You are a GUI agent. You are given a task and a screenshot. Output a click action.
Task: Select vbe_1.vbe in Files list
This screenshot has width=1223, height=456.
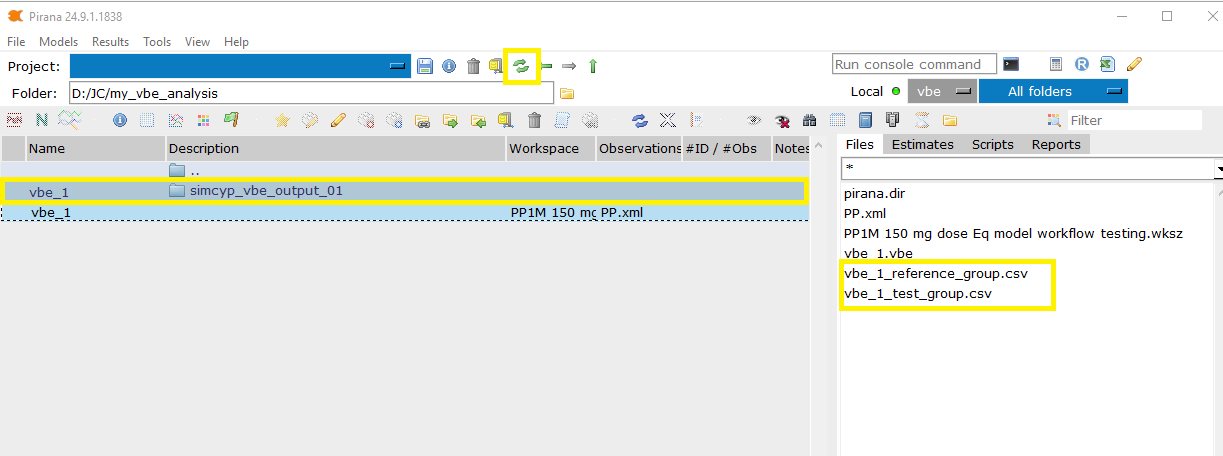[878, 253]
